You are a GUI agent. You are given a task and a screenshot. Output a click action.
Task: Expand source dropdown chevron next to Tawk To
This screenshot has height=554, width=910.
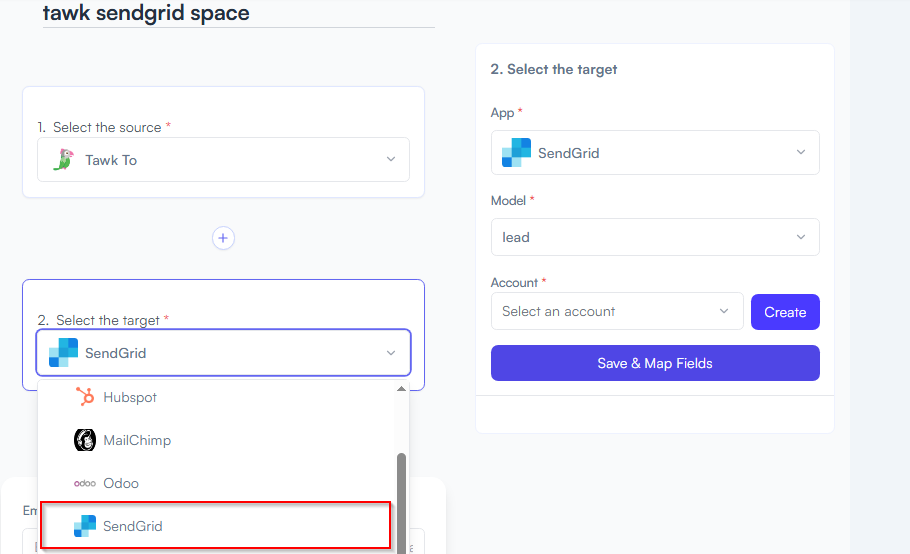point(391,159)
